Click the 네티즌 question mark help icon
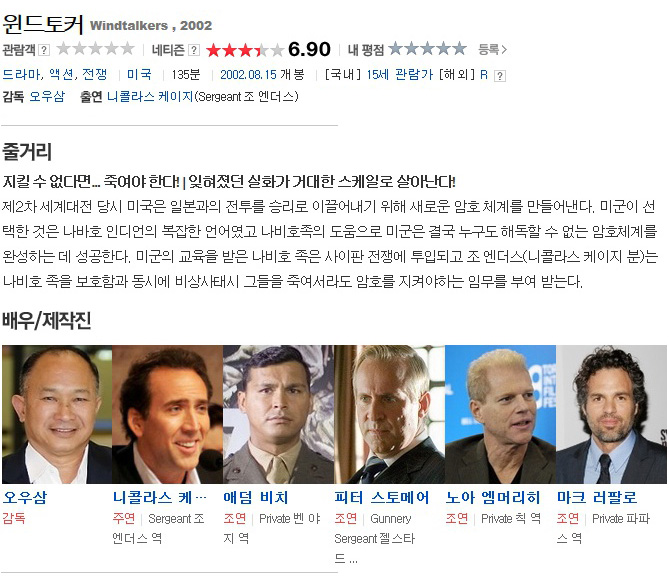This screenshot has width=669, height=586. point(194,50)
